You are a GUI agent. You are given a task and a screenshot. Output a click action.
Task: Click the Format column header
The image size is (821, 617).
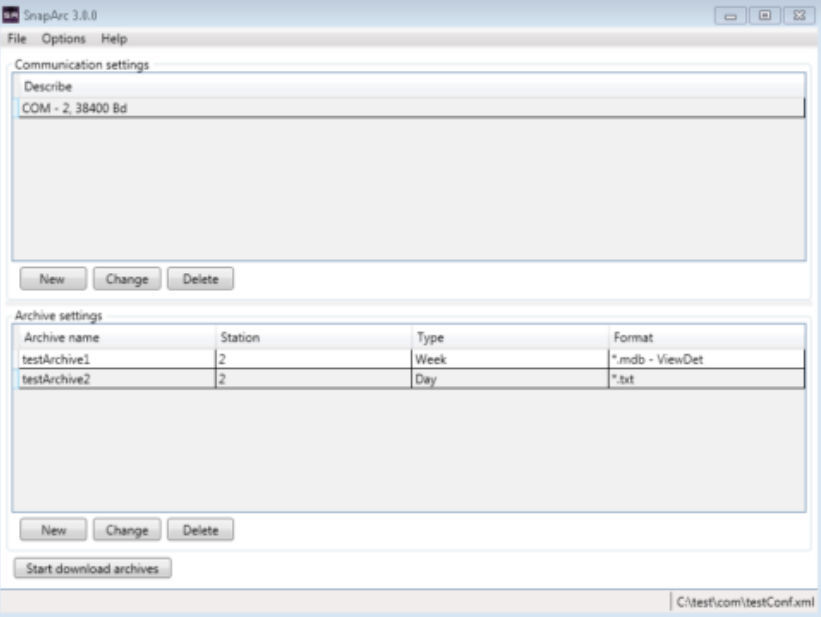coord(633,338)
